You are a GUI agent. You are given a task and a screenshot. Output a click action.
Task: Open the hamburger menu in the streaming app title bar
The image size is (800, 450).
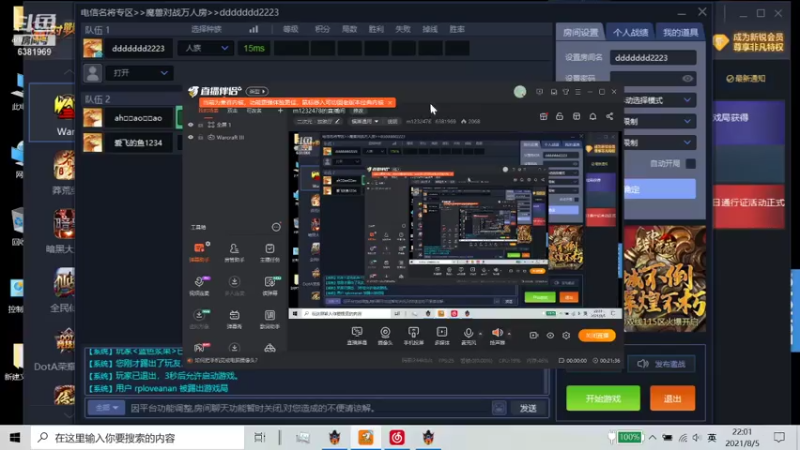pos(578,92)
